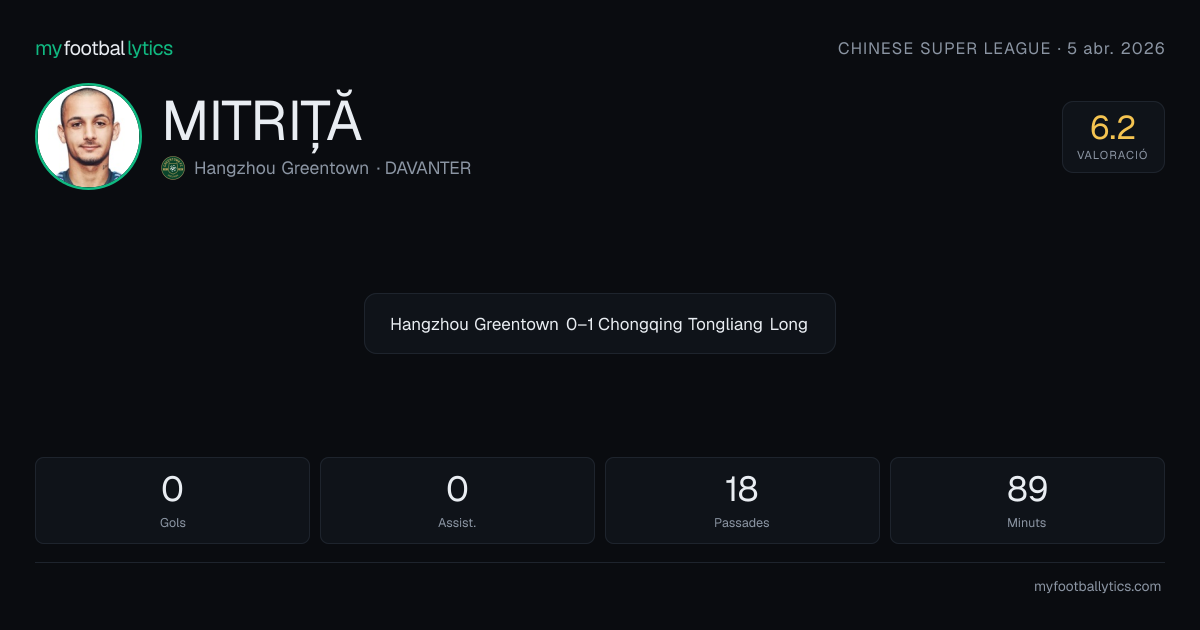Select the Gols stat card
The image size is (1200, 630).
[x=172, y=500]
